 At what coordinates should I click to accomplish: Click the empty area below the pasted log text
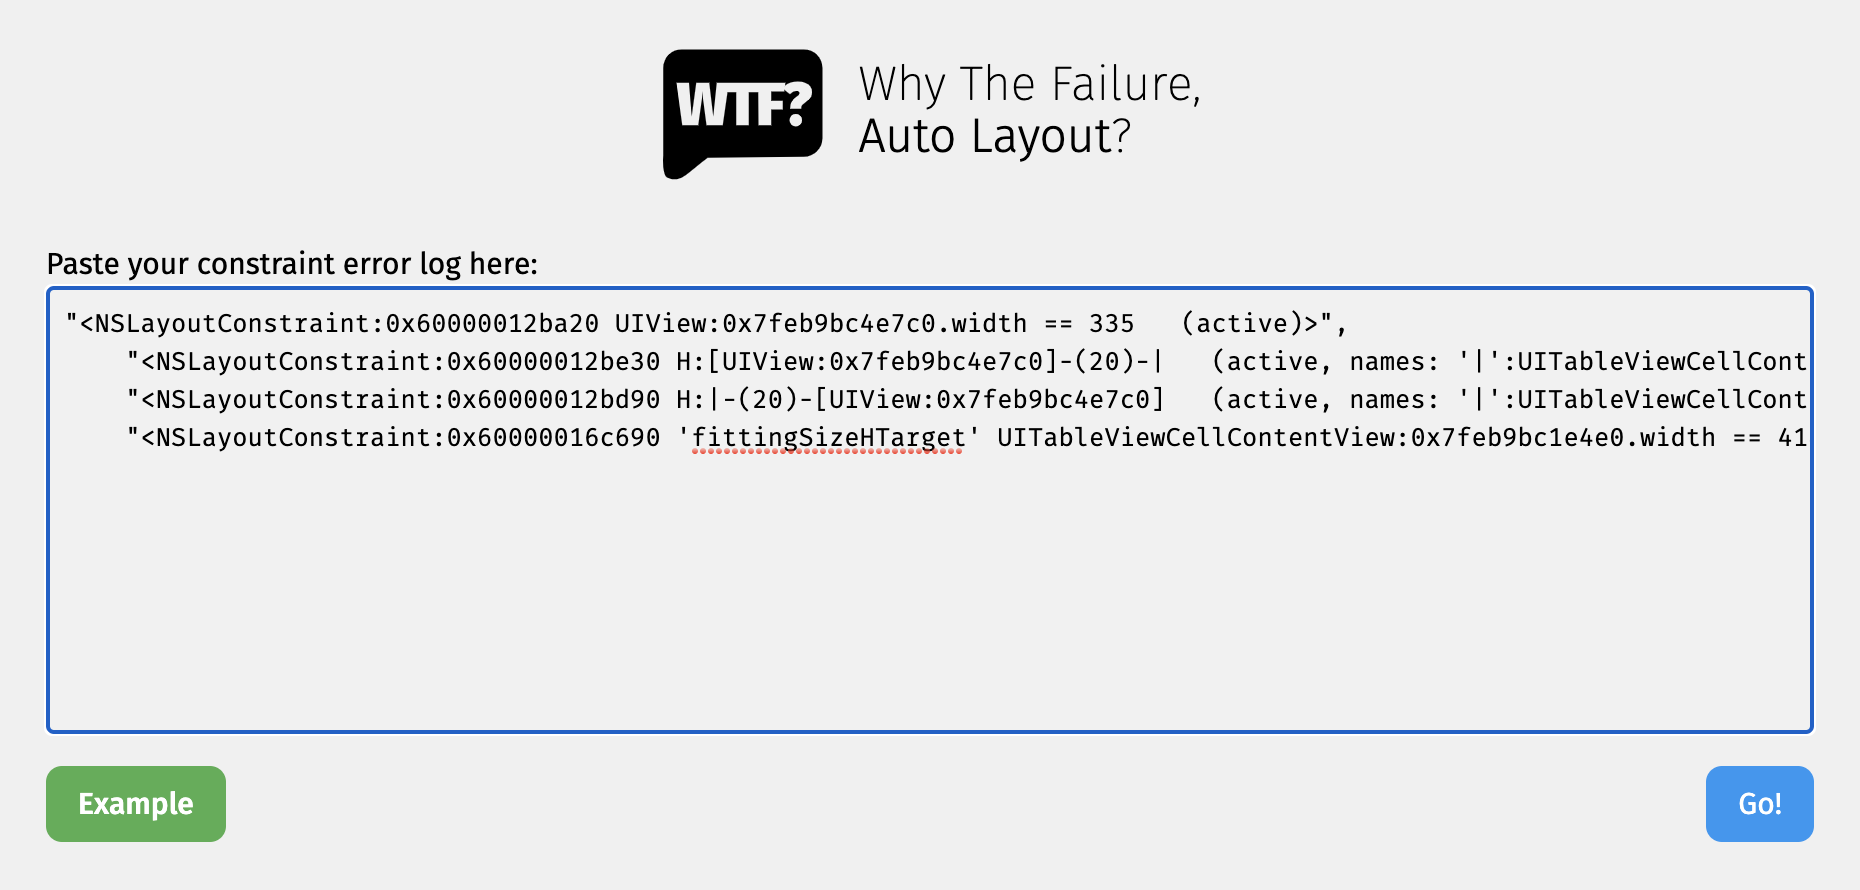(930, 600)
